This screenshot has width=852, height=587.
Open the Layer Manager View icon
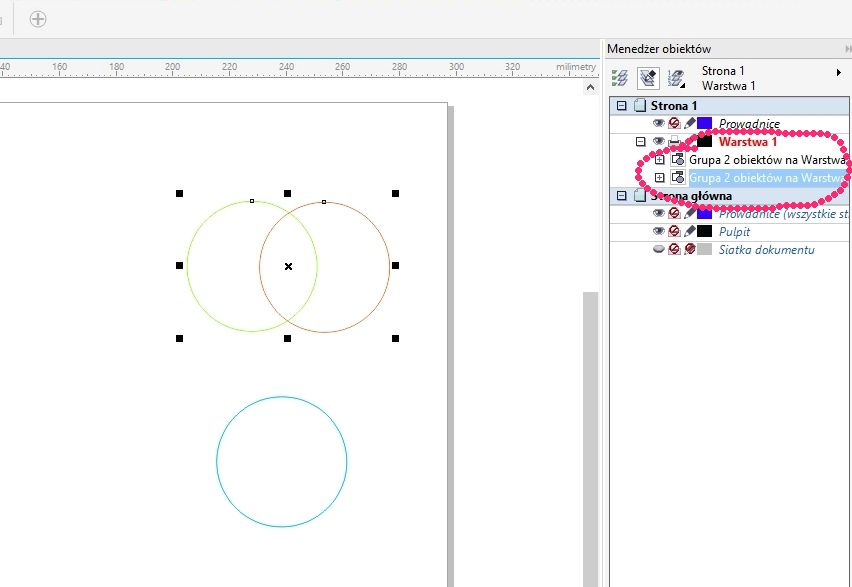[x=676, y=77]
